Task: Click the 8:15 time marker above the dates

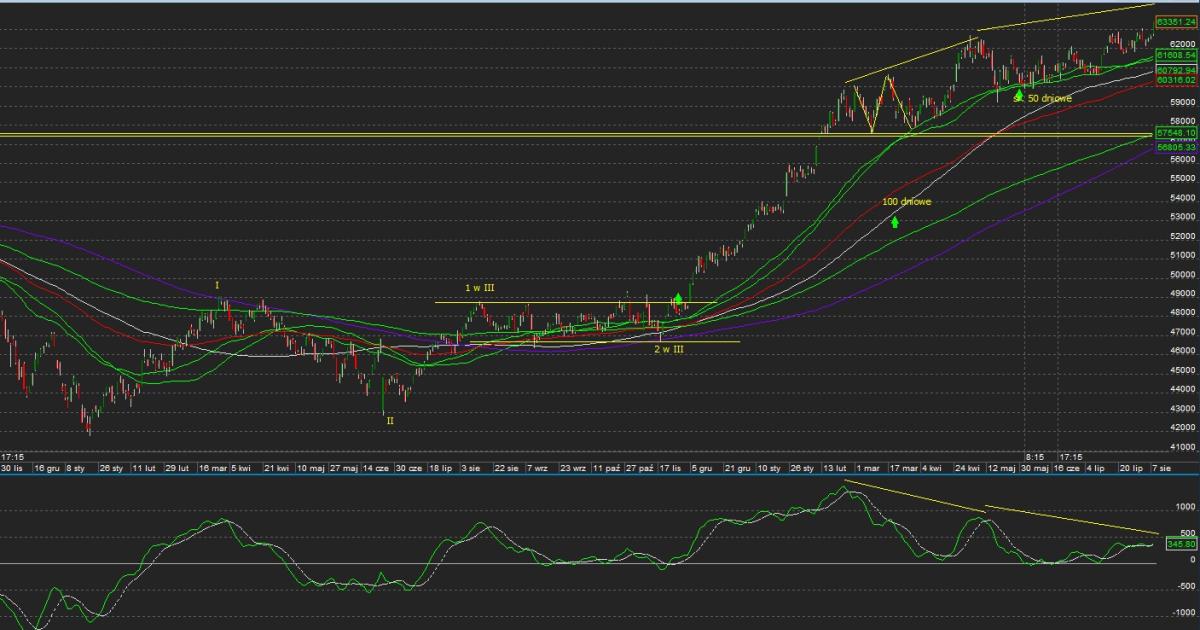Action: click(1035, 454)
